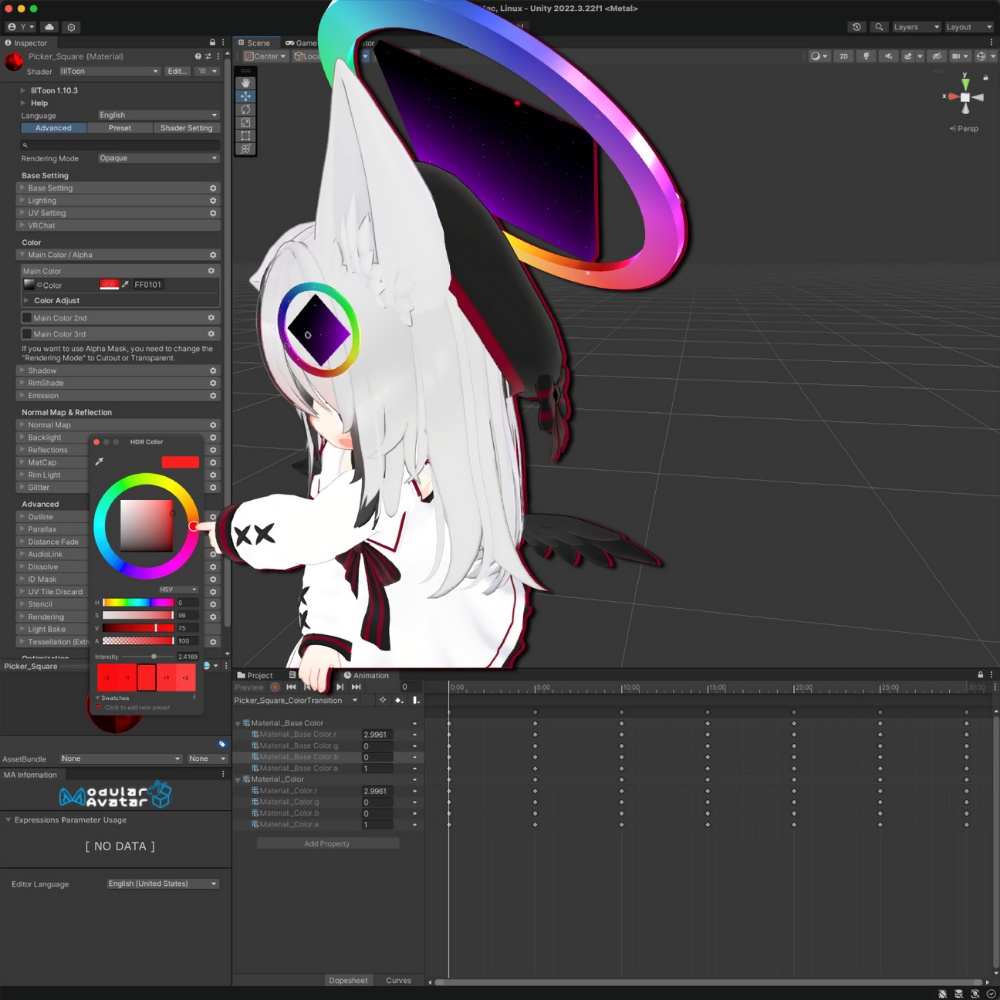Open Main Color red swatch
Viewport: 1000px width, 1000px height.
(110, 284)
